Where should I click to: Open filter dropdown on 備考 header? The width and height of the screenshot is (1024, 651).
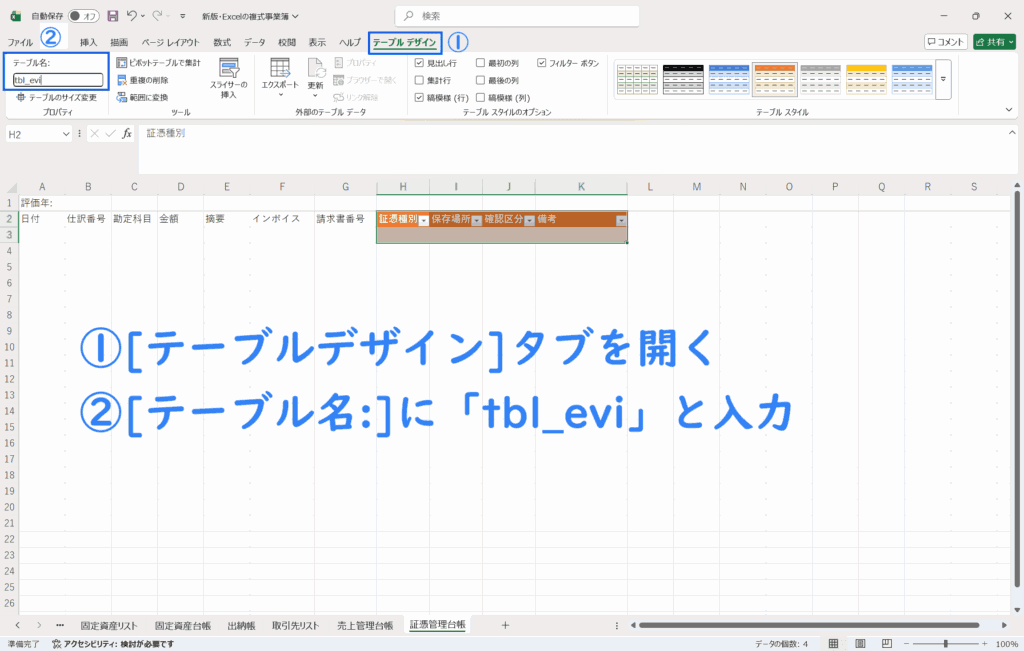(x=621, y=220)
